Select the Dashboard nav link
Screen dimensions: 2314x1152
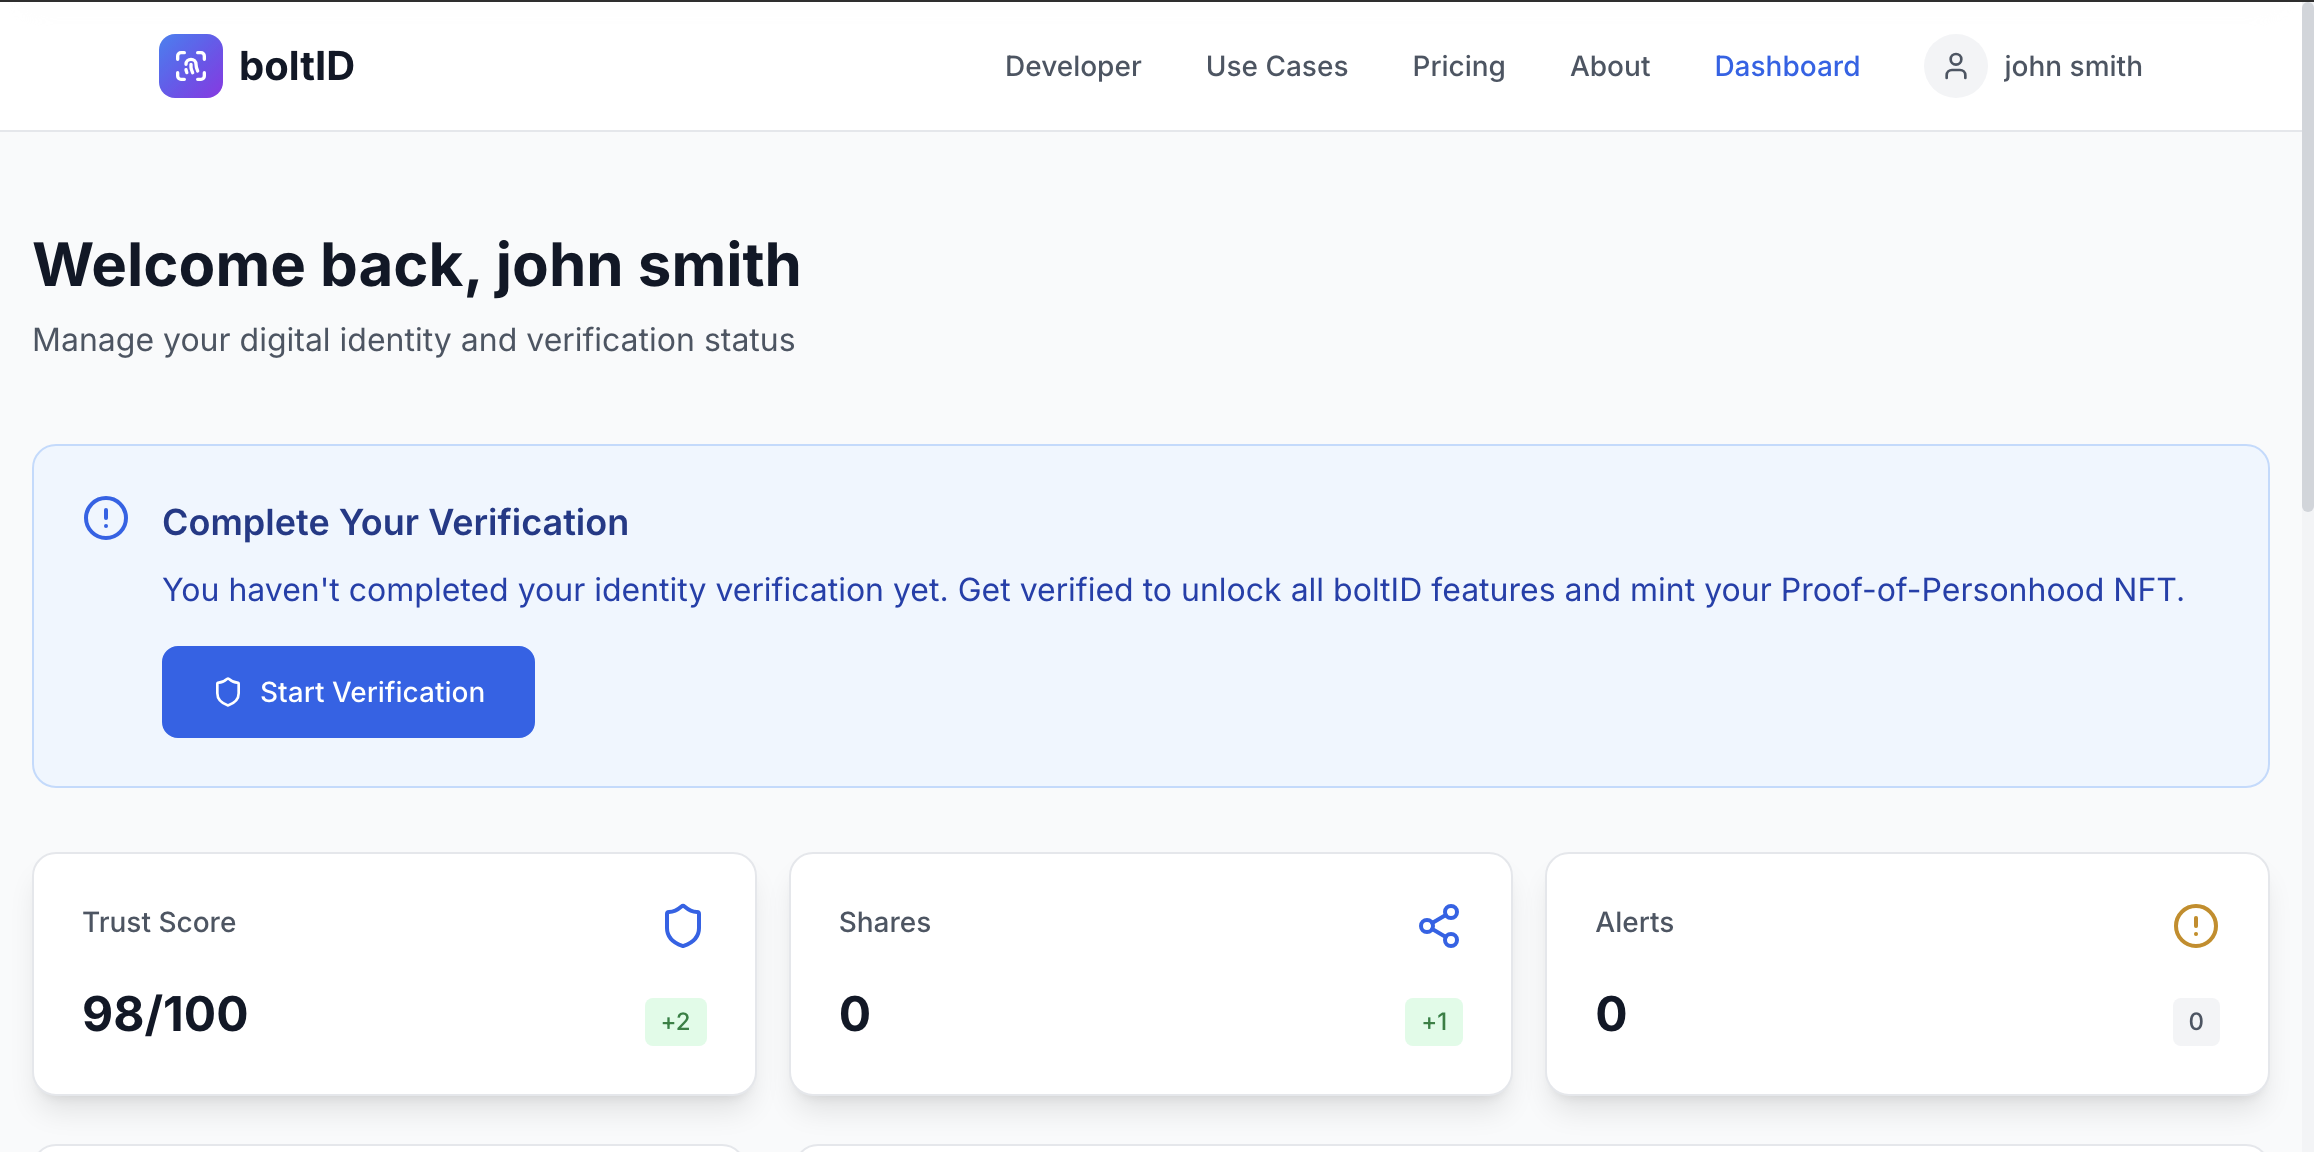pyautogui.click(x=1787, y=66)
